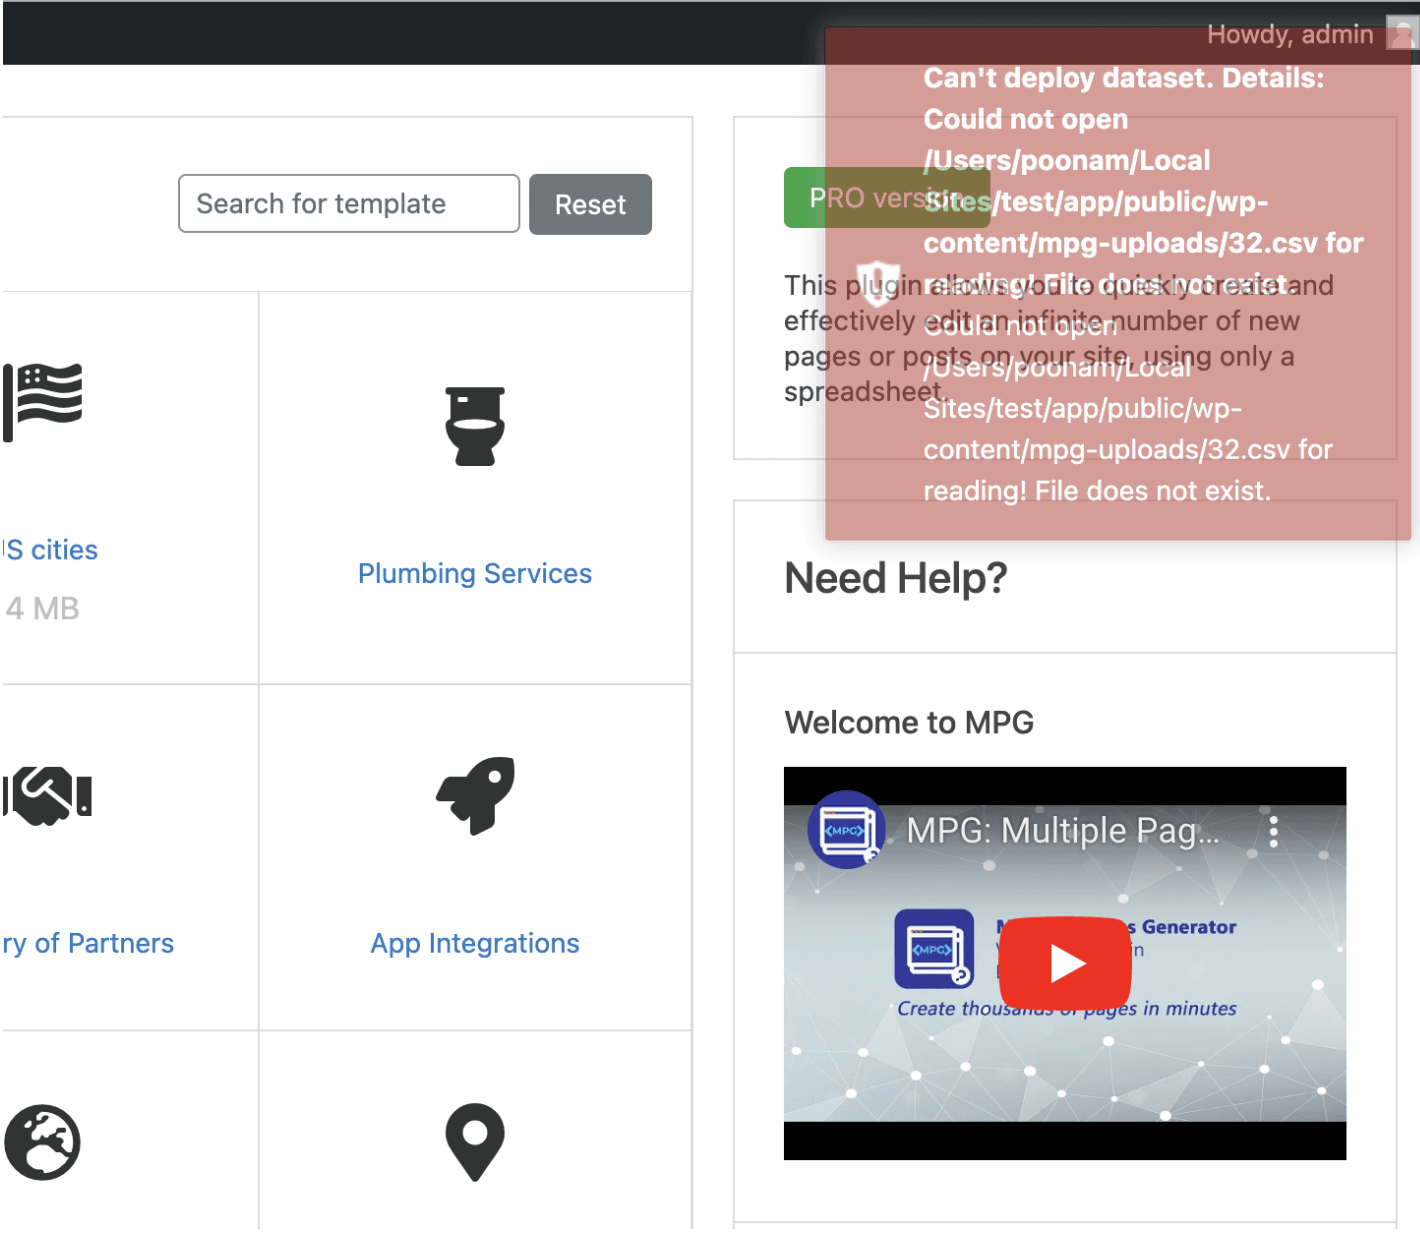Select the globe template icon
Screen dimensions: 1420x1236
(x=42, y=1142)
